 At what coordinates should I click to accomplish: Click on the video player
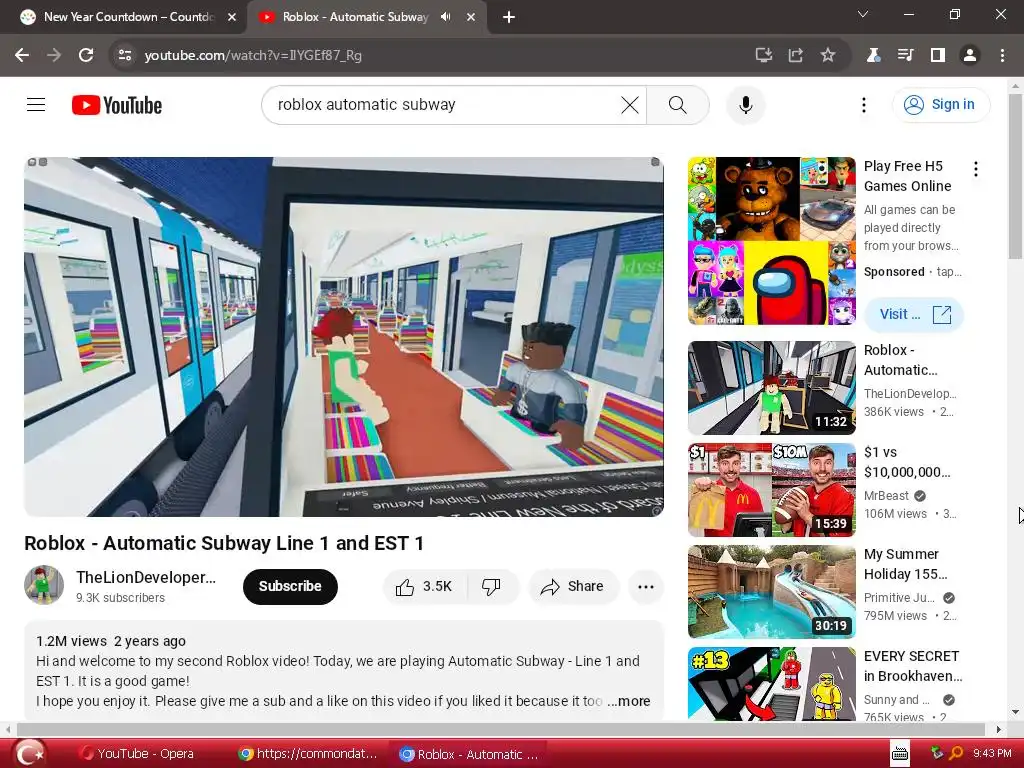(x=344, y=336)
